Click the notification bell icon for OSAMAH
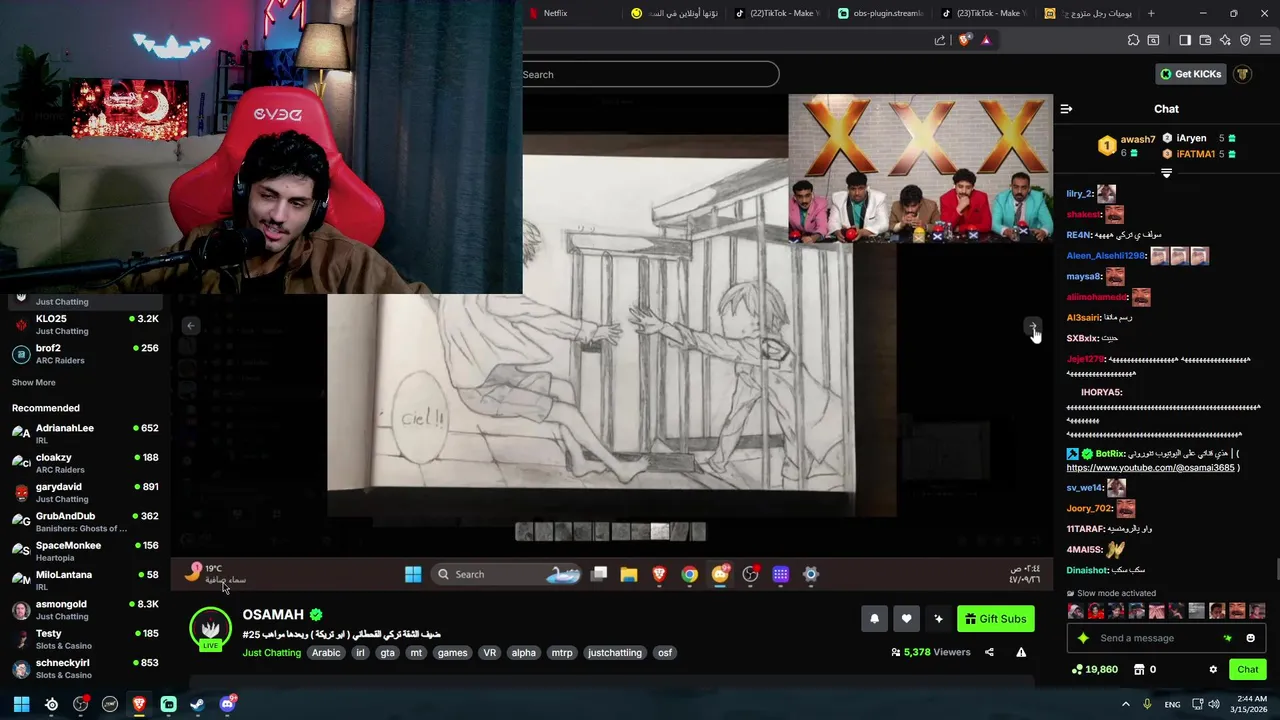1280x720 pixels. click(x=874, y=619)
